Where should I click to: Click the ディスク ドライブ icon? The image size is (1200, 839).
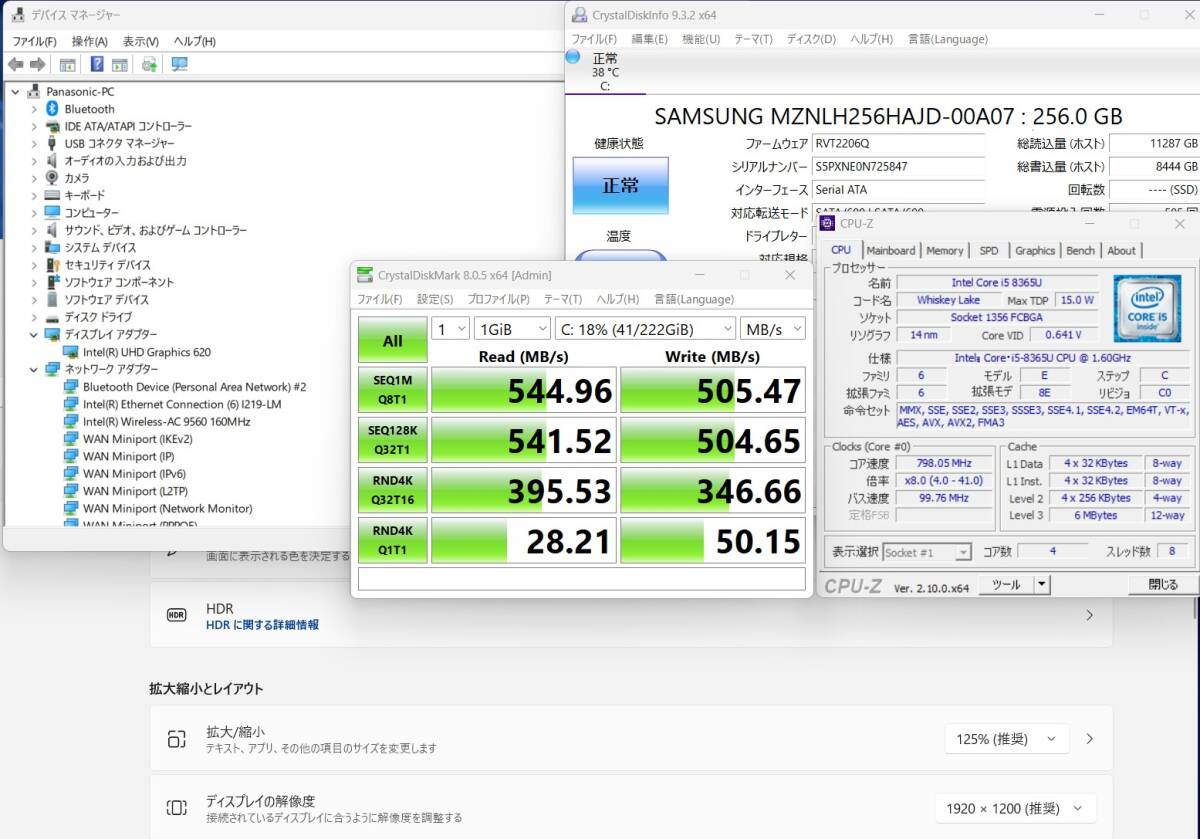point(52,317)
